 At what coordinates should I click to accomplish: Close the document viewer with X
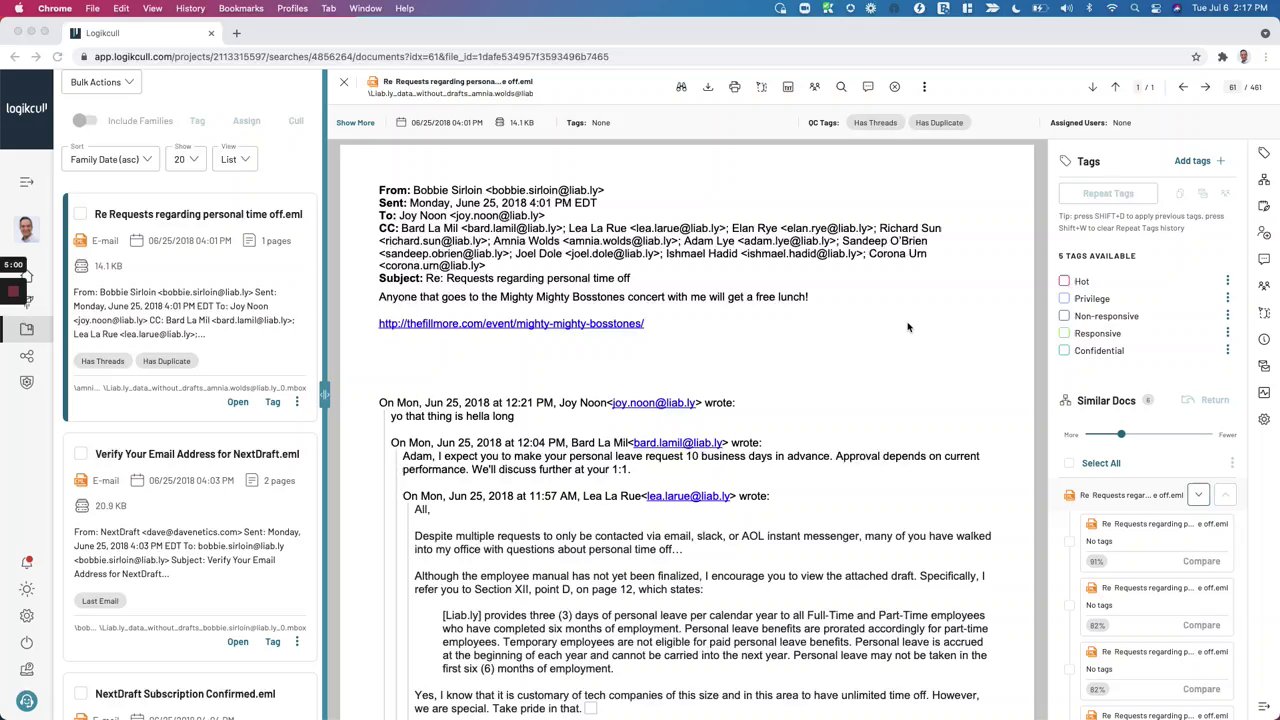click(x=344, y=82)
